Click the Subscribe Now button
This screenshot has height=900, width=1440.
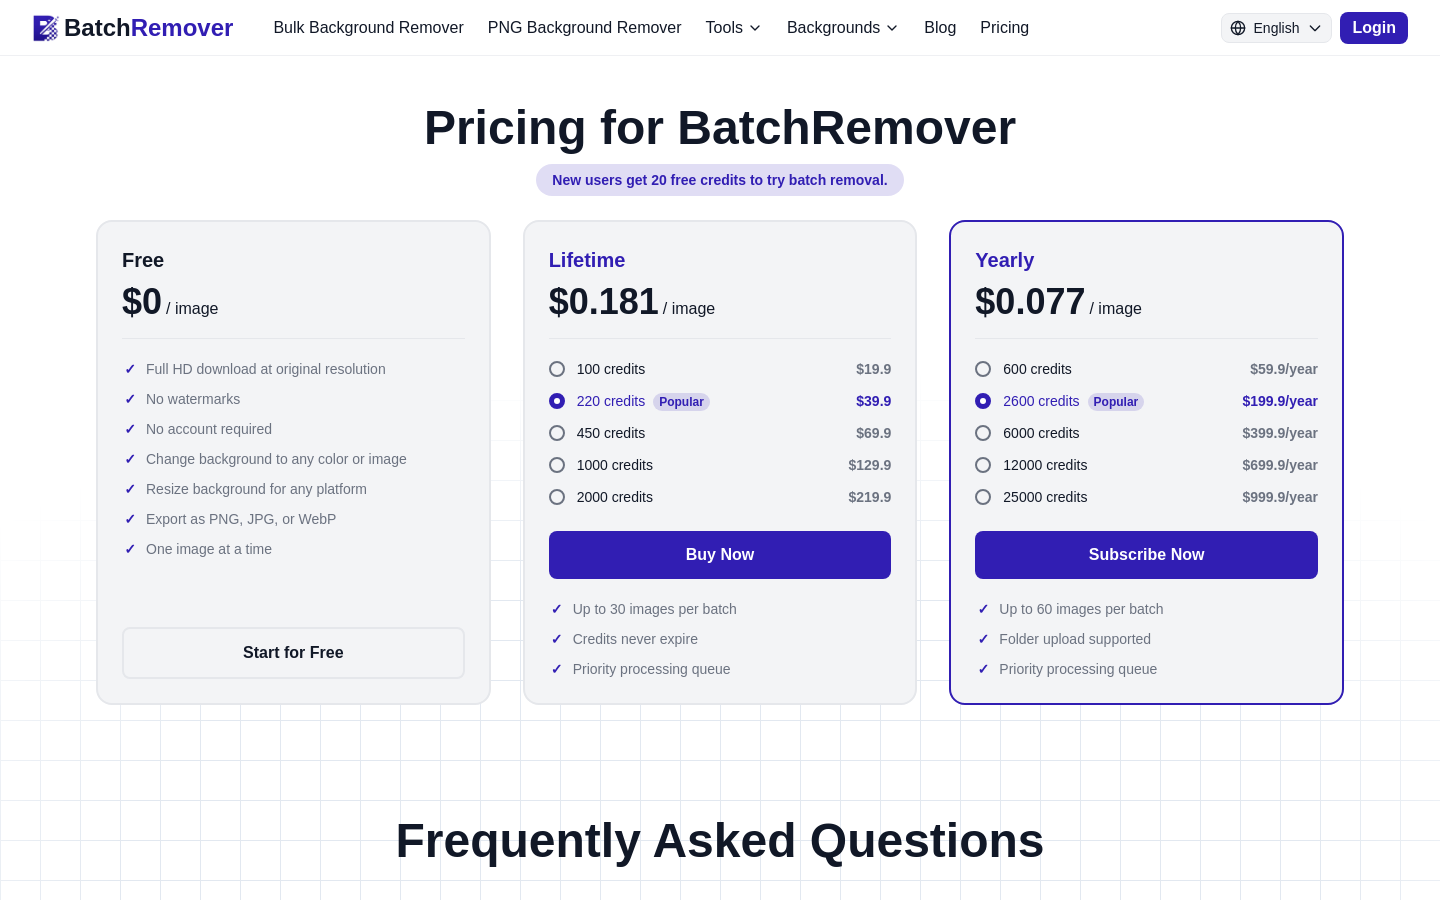1146,555
